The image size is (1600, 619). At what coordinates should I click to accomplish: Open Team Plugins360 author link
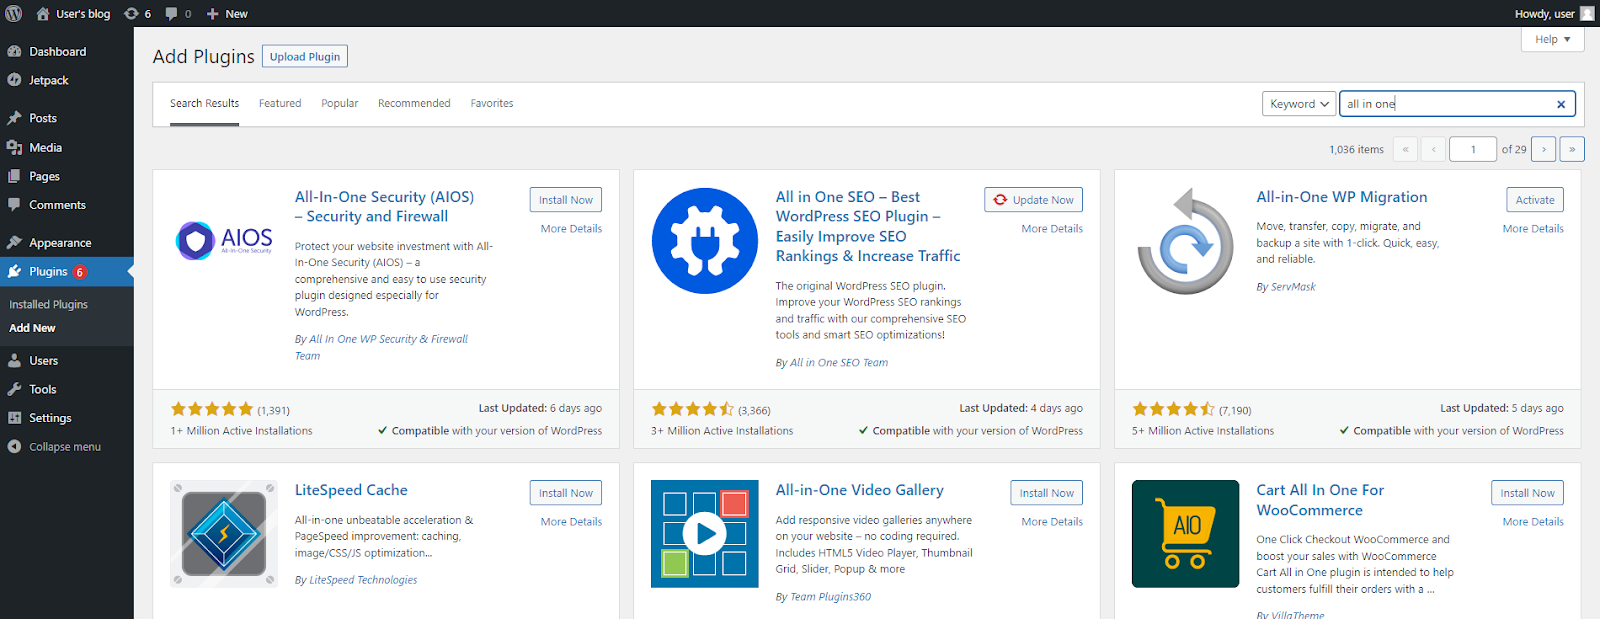(x=830, y=597)
